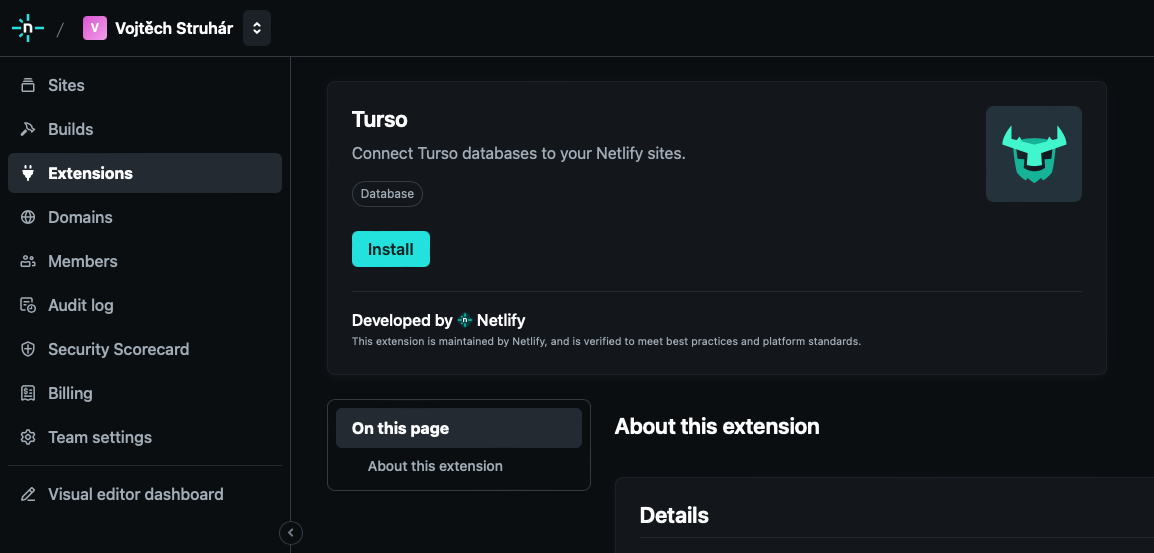Image resolution: width=1154 pixels, height=553 pixels.
Task: Click the Turso extension title
Action: (x=380, y=119)
